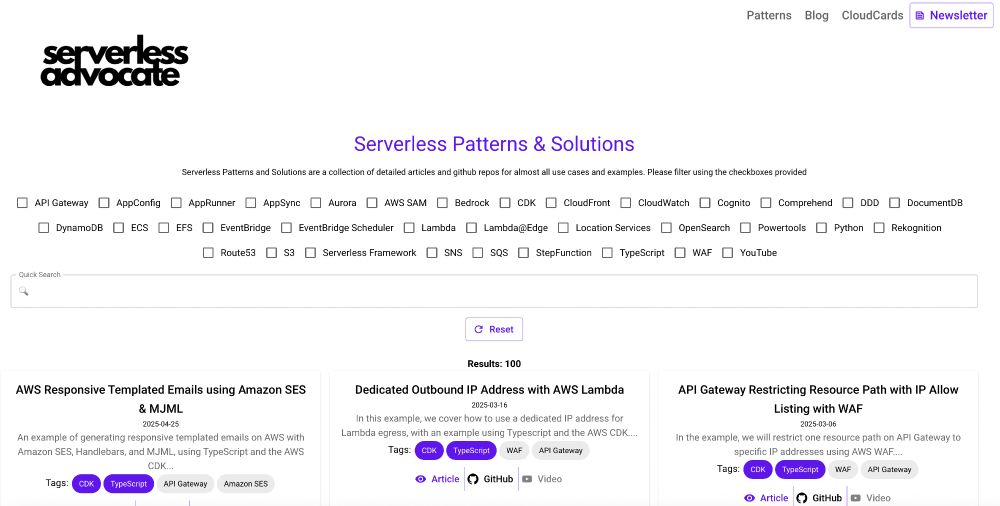Select the OpenSearch checkbox
This screenshot has height=506, width=1000.
[x=666, y=227]
